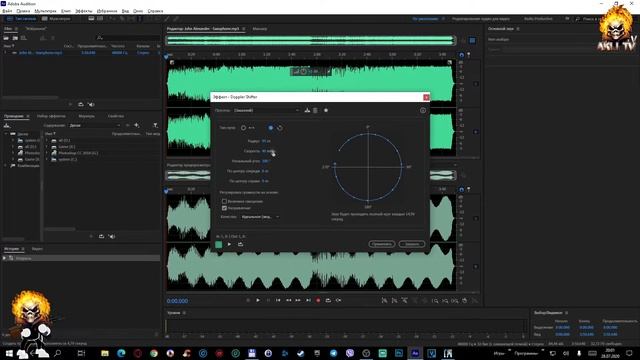Click the Применить button
The height and width of the screenshot is (360, 640).
[x=381, y=244]
